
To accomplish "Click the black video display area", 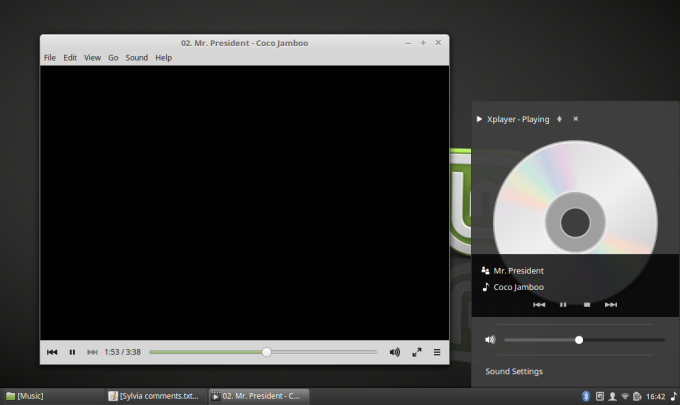I will [245, 202].
